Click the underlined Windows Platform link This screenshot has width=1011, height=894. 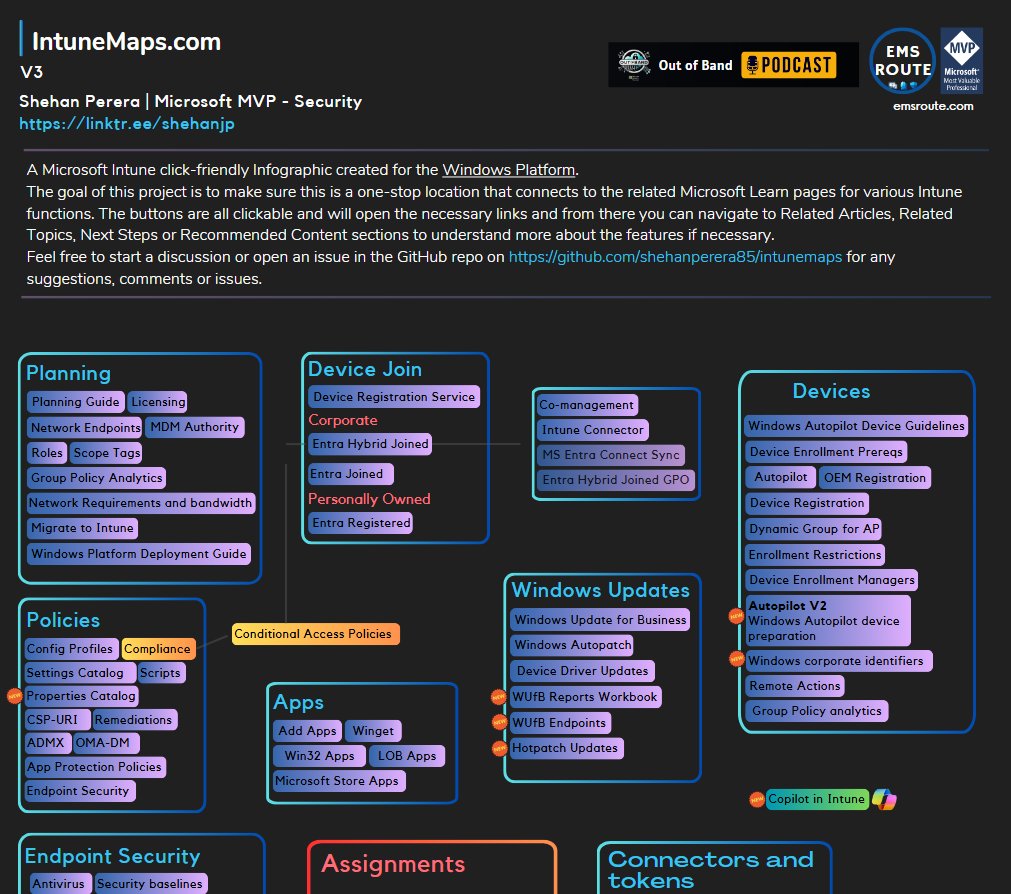click(x=508, y=169)
